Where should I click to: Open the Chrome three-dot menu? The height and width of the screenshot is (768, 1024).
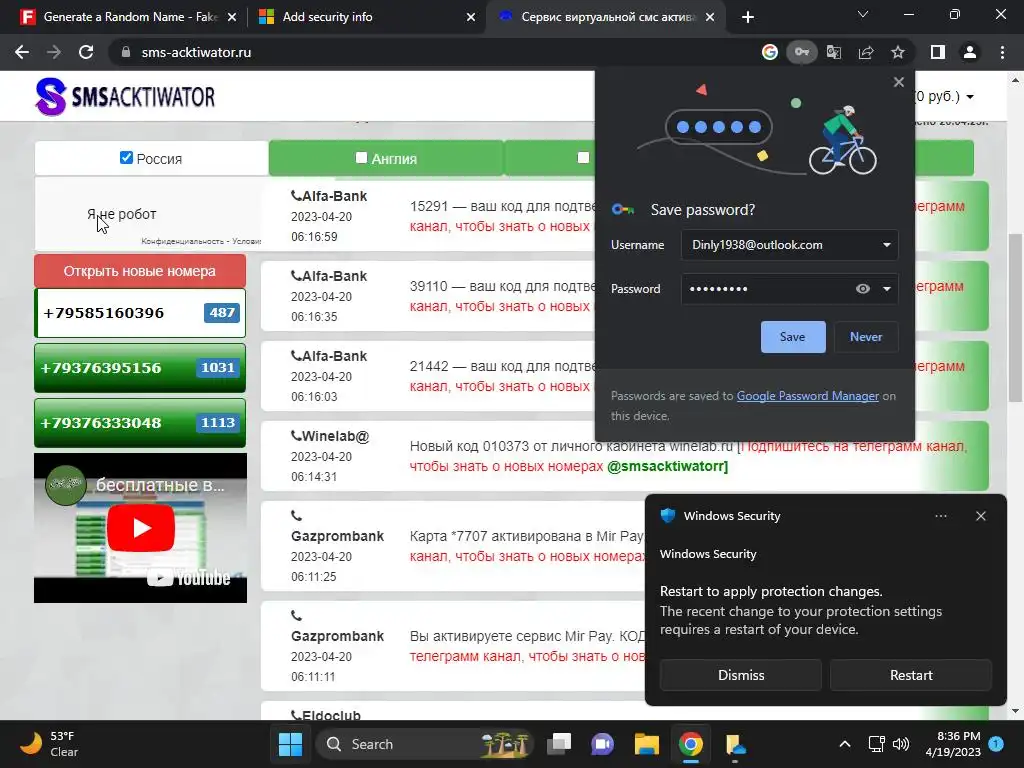1002,52
